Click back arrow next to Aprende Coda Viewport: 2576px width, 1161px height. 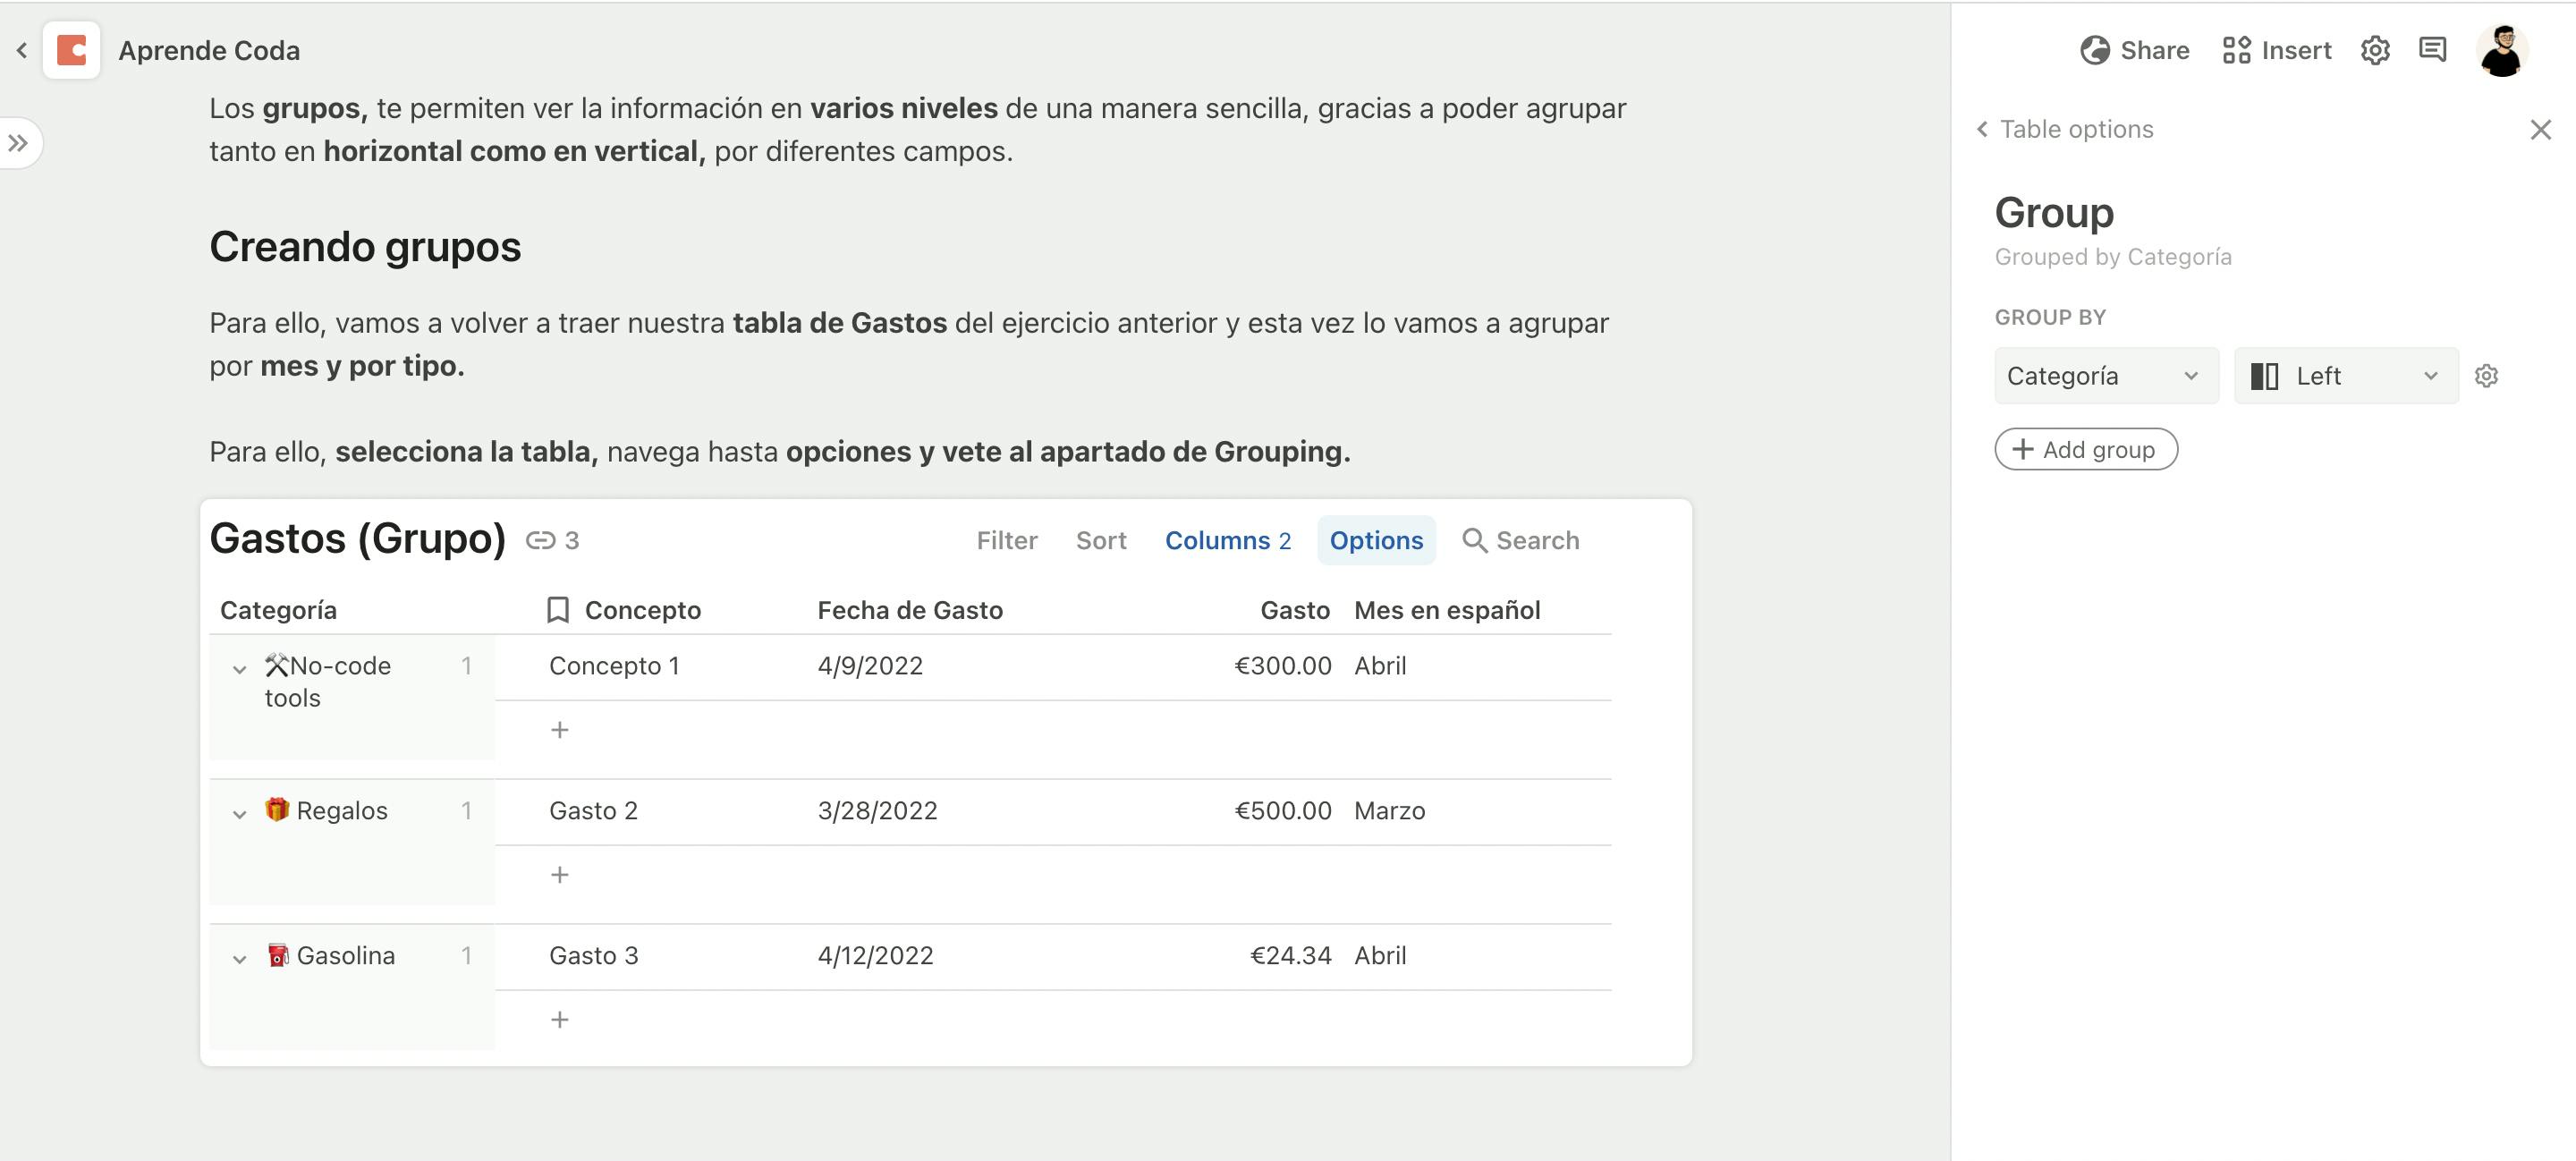coord(22,50)
